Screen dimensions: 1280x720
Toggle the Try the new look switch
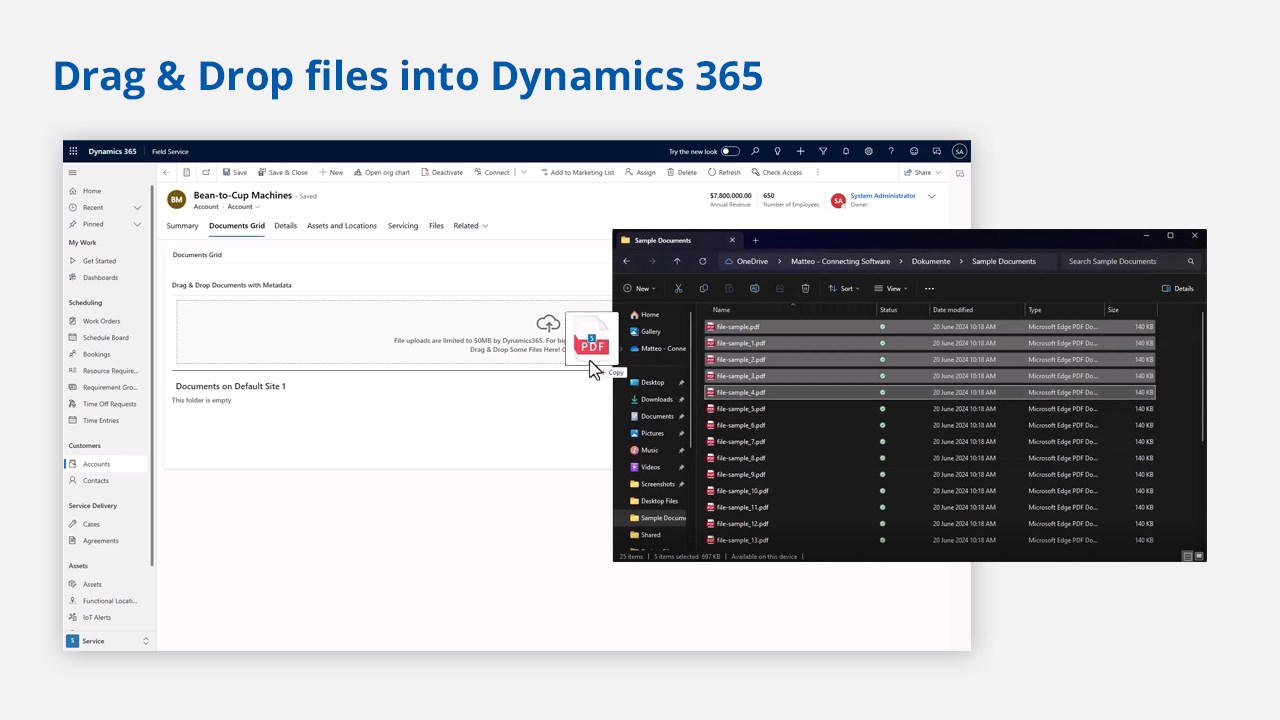(x=731, y=151)
